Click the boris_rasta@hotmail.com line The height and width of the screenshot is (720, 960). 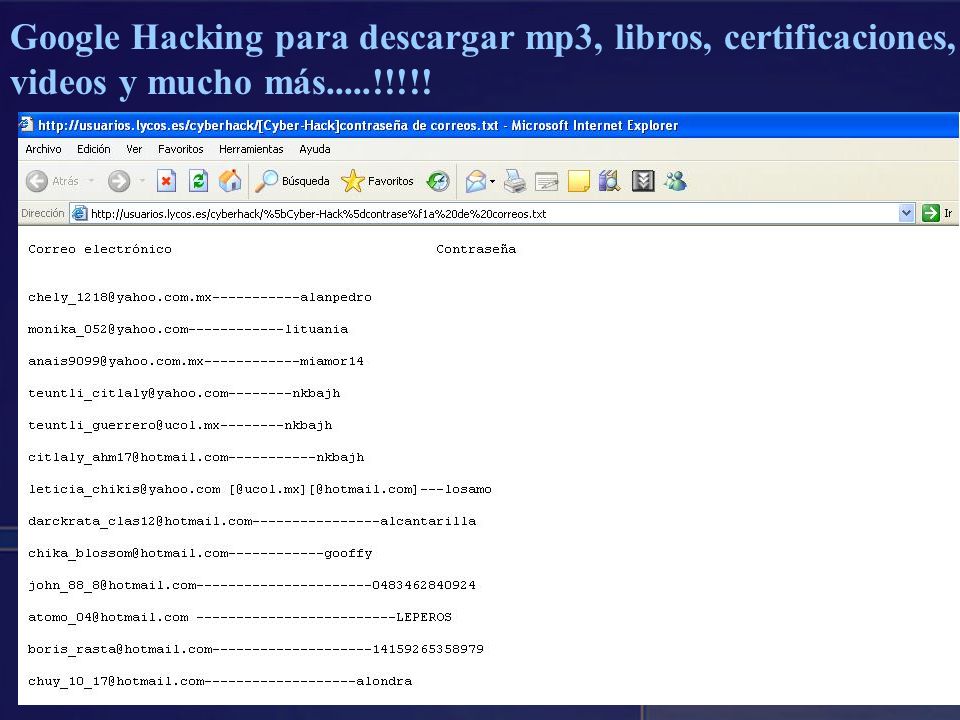point(256,649)
